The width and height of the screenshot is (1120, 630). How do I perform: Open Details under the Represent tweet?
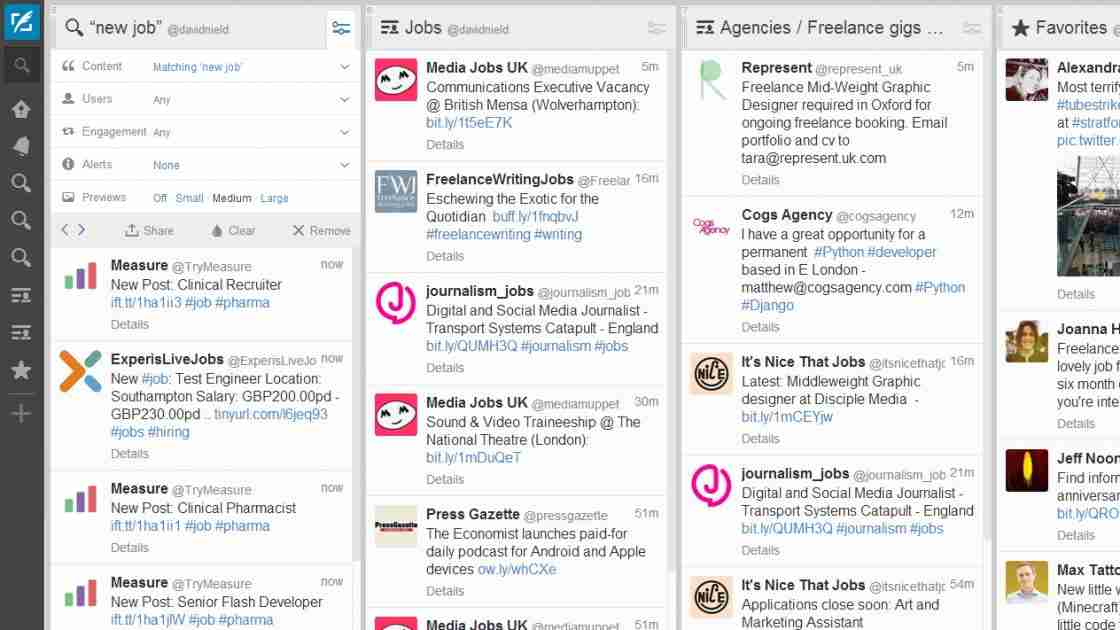(x=760, y=180)
